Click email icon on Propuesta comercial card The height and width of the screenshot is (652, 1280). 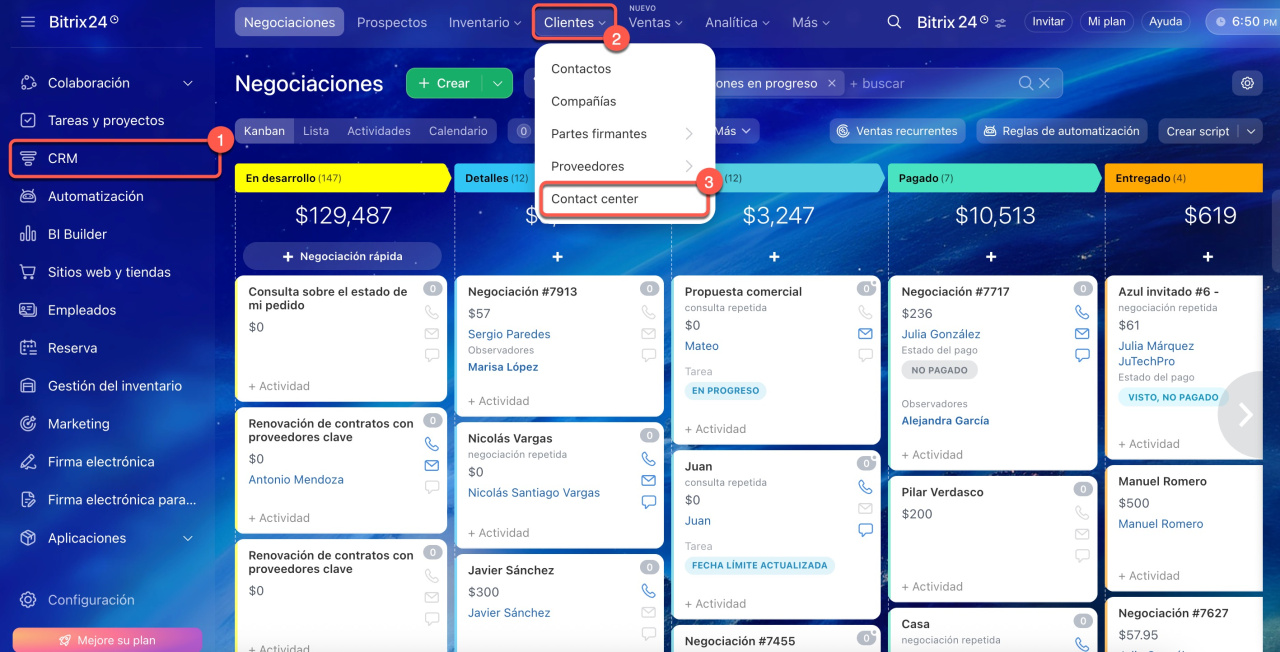coord(865,334)
